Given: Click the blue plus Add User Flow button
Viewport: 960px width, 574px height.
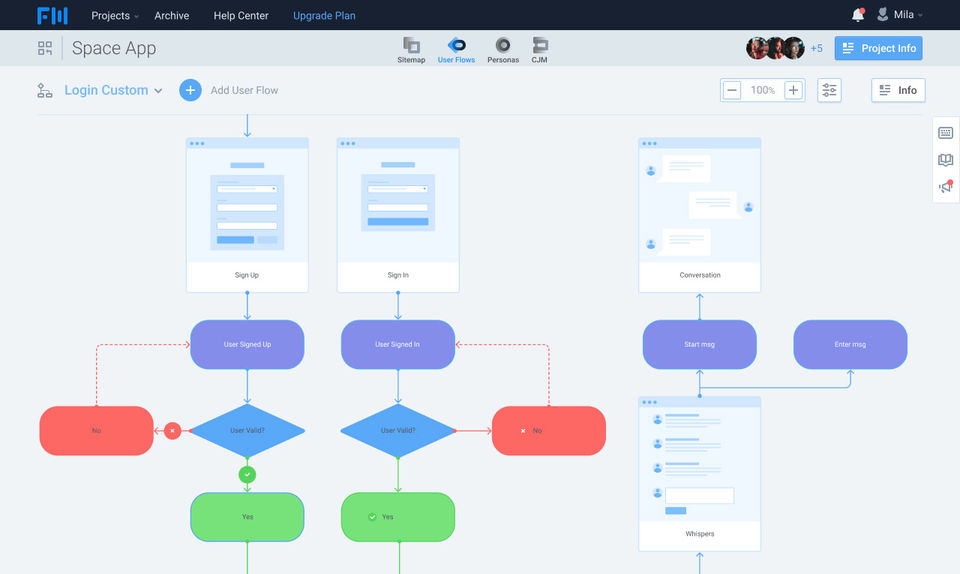Looking at the screenshot, I should tap(190, 91).
